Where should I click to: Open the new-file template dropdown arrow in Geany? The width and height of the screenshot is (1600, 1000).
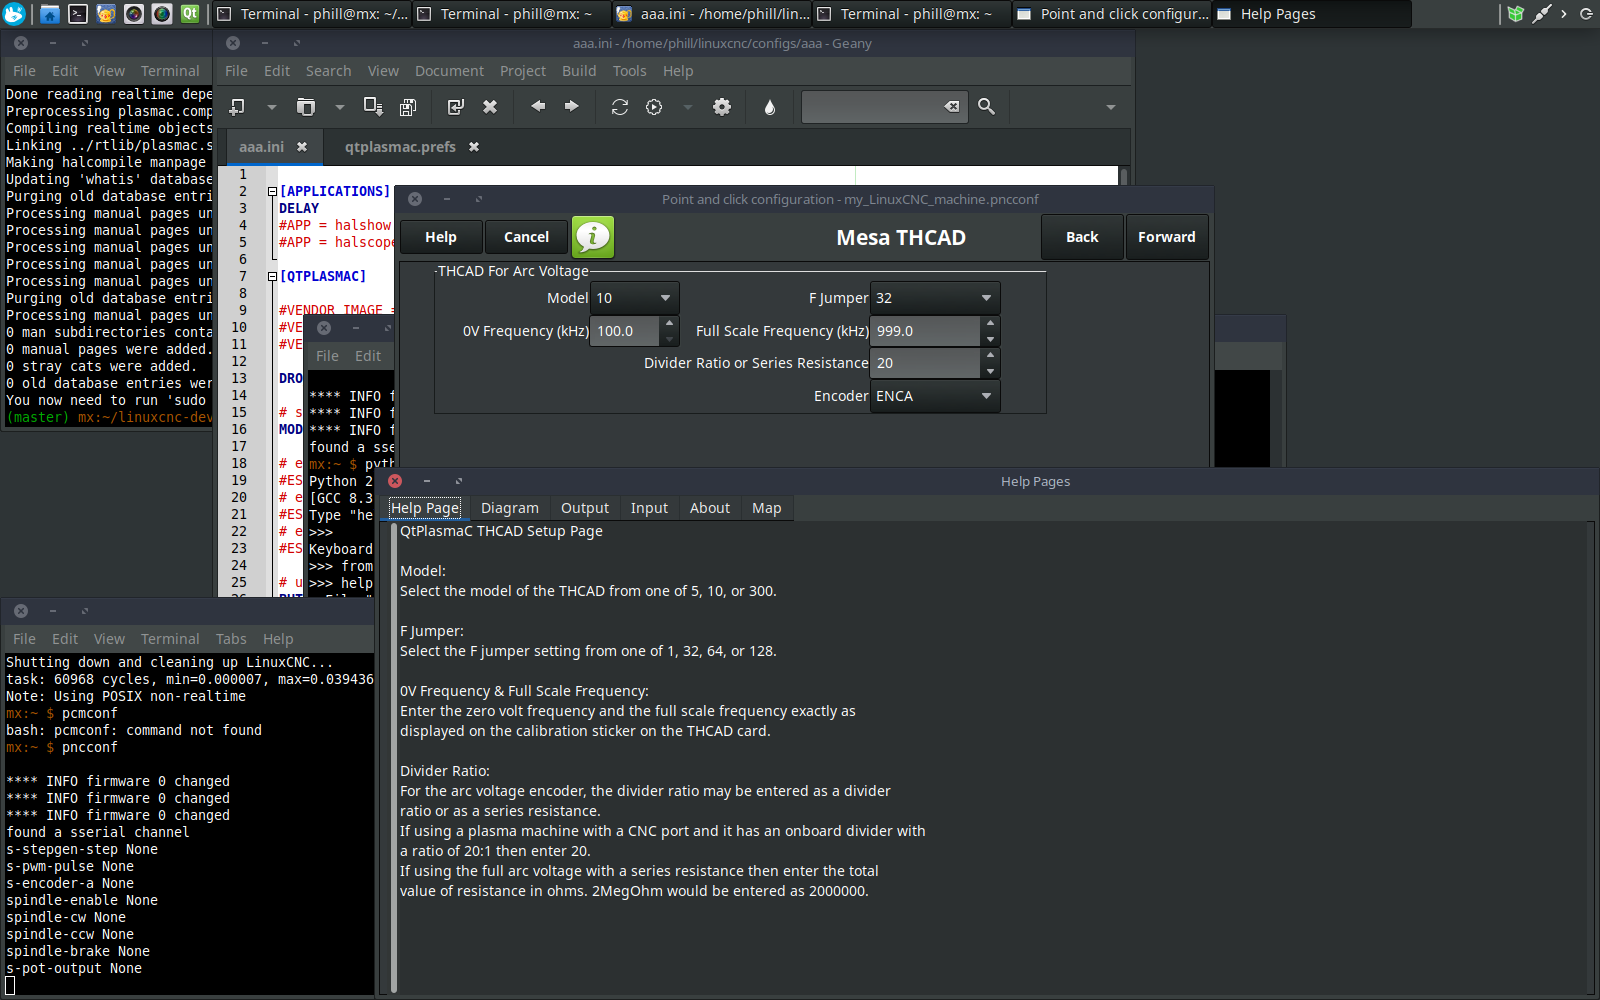[x=271, y=107]
